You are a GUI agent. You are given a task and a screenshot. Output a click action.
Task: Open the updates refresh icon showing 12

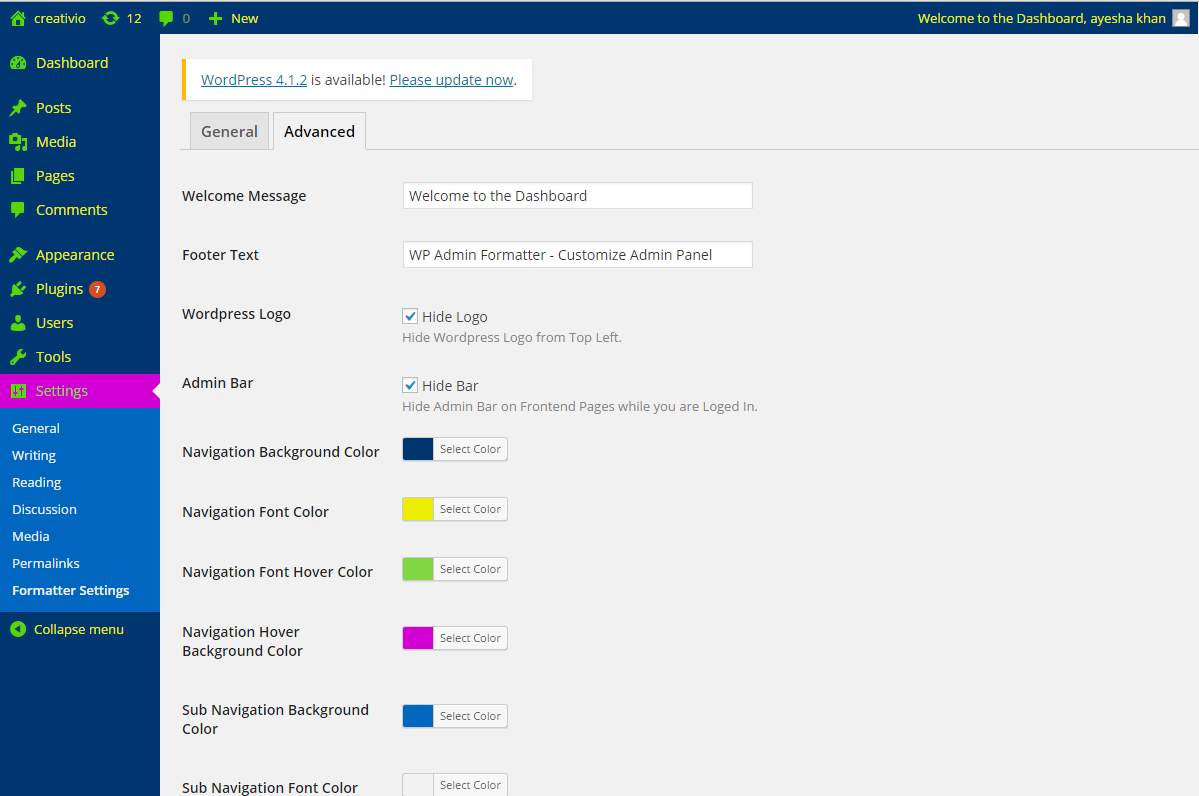pyautogui.click(x=111, y=18)
